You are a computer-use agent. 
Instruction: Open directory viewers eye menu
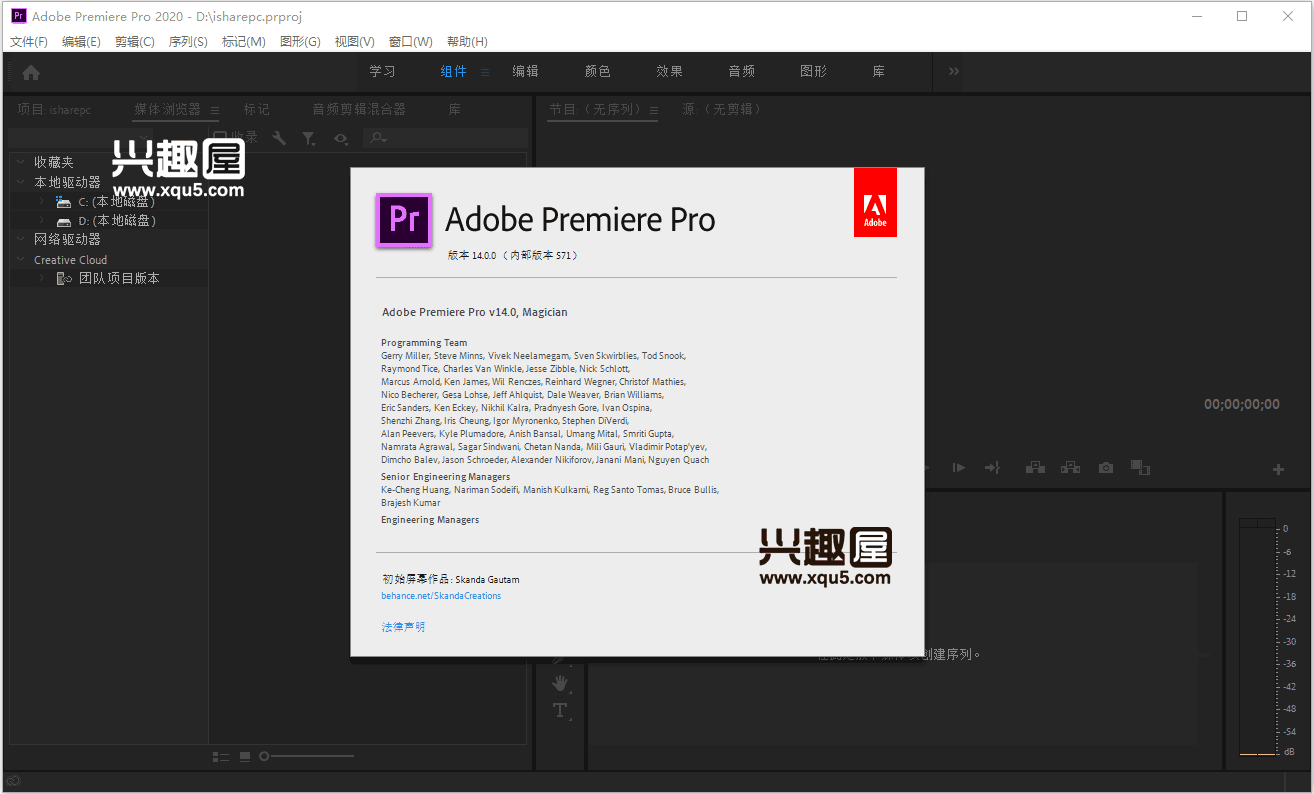pyautogui.click(x=341, y=139)
